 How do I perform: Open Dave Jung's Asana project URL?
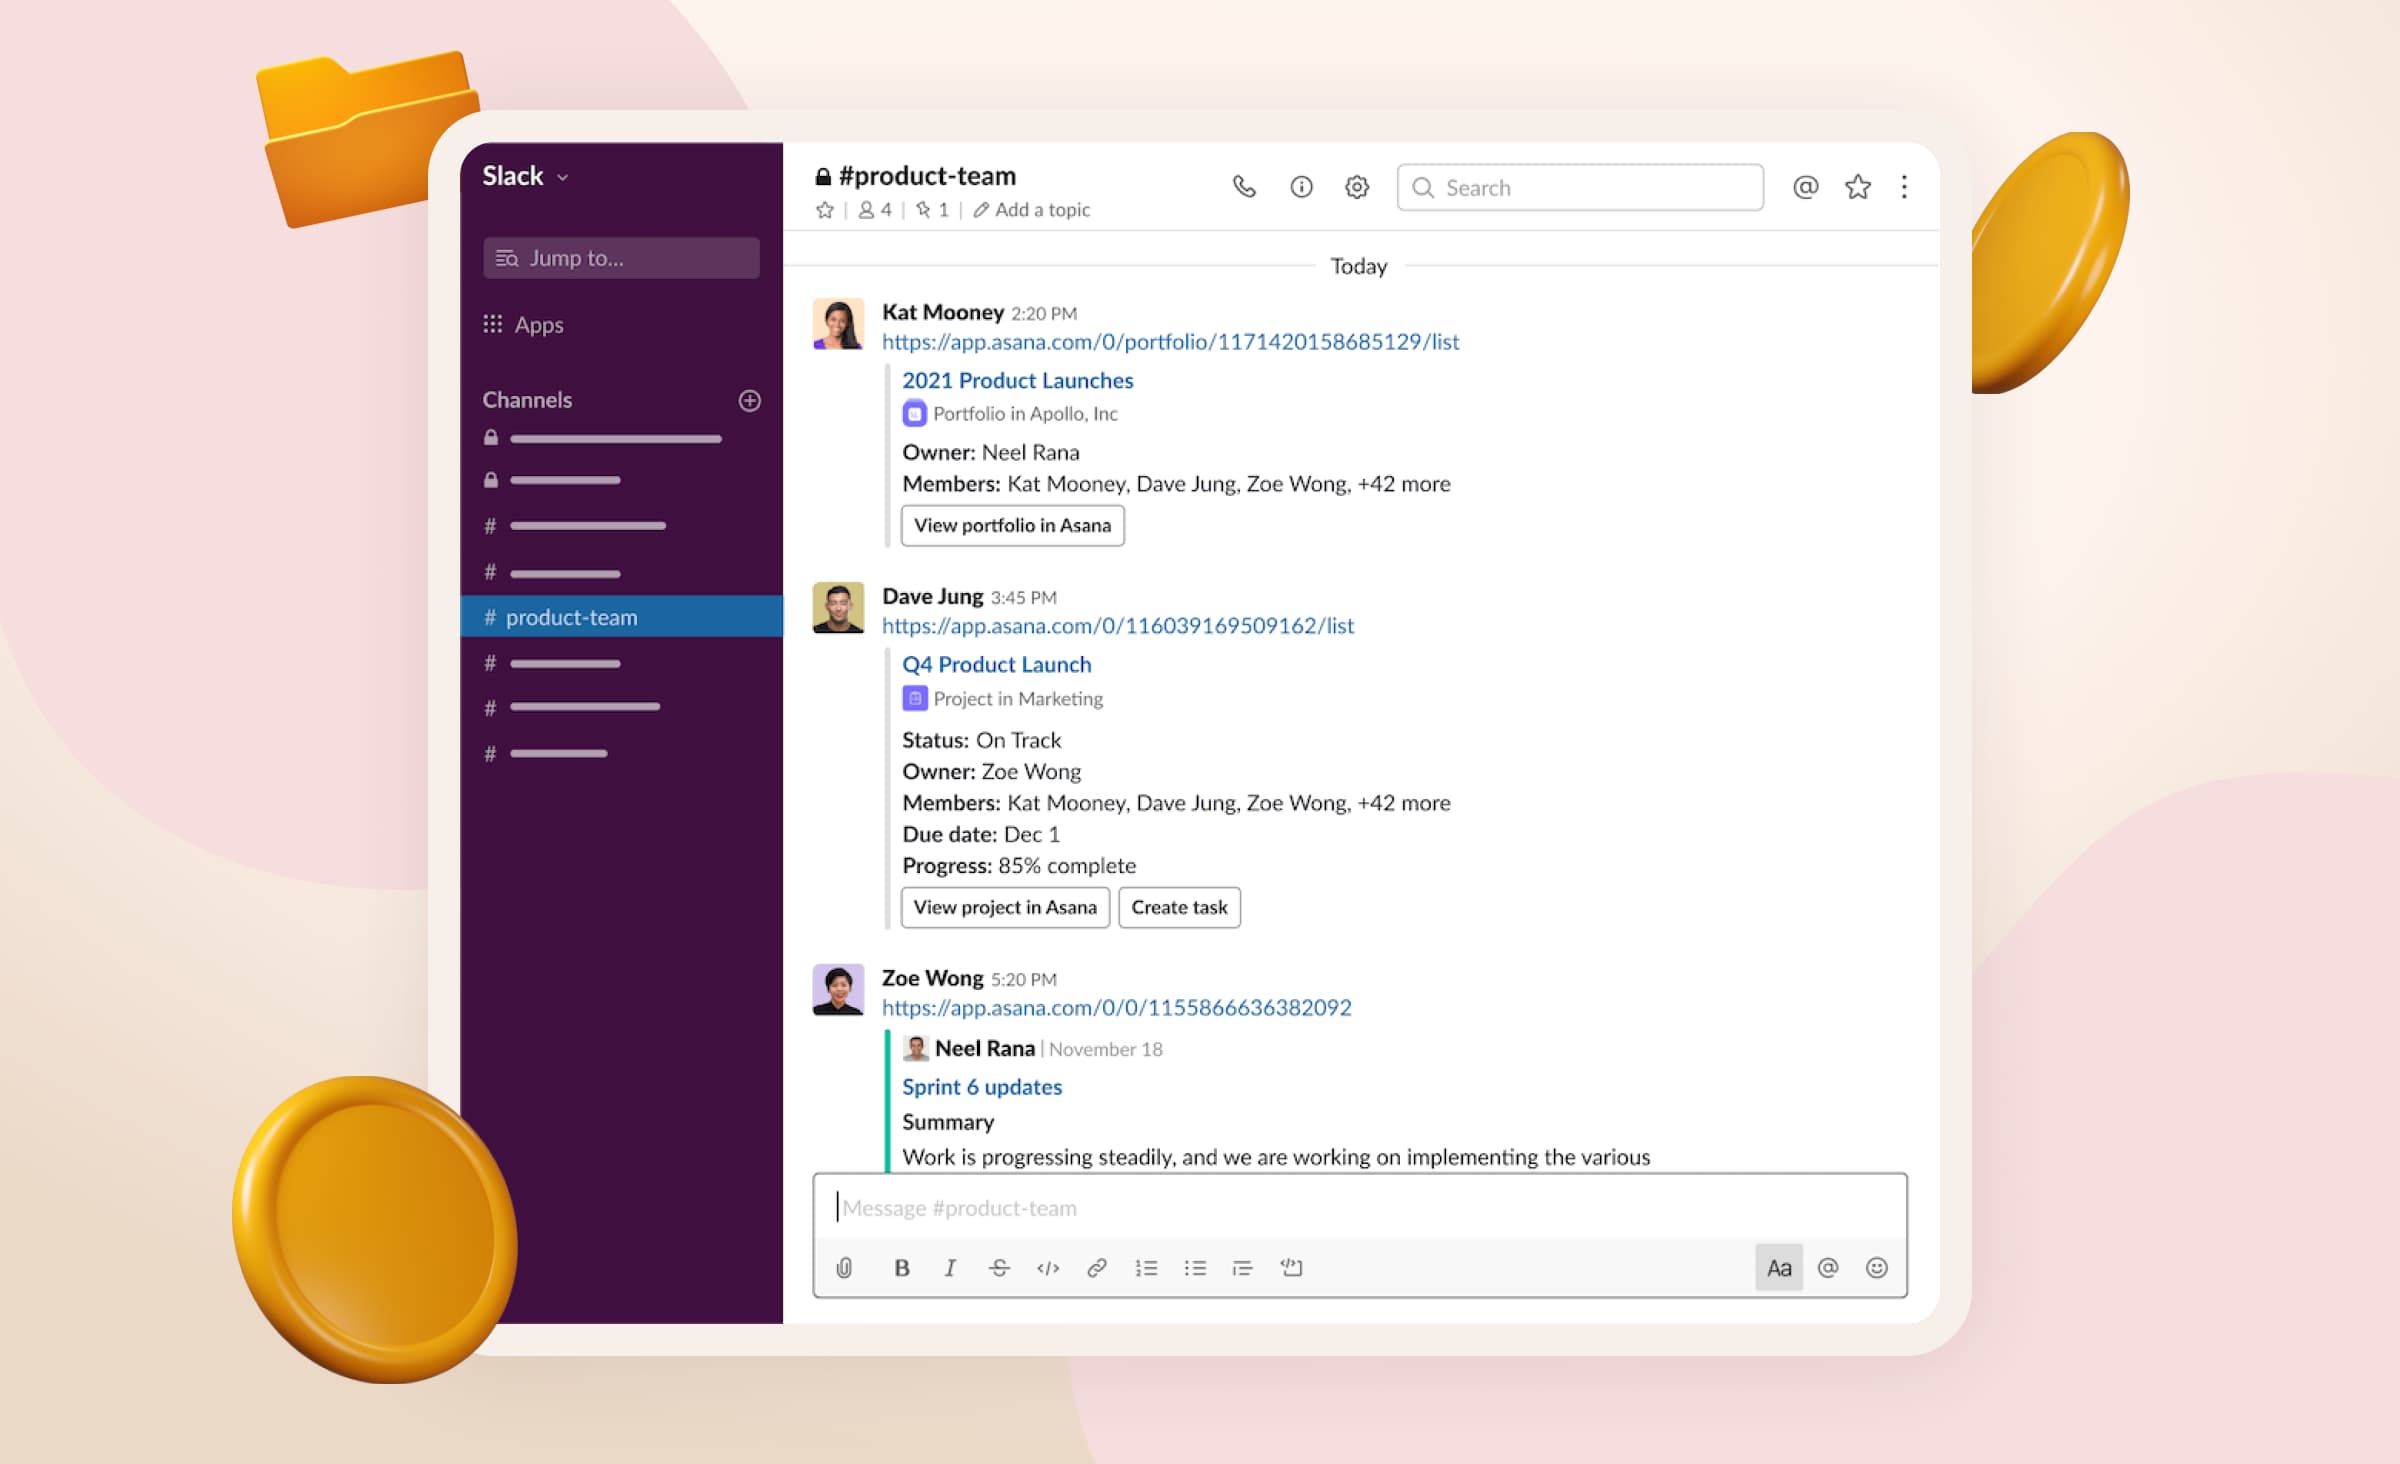1118,626
